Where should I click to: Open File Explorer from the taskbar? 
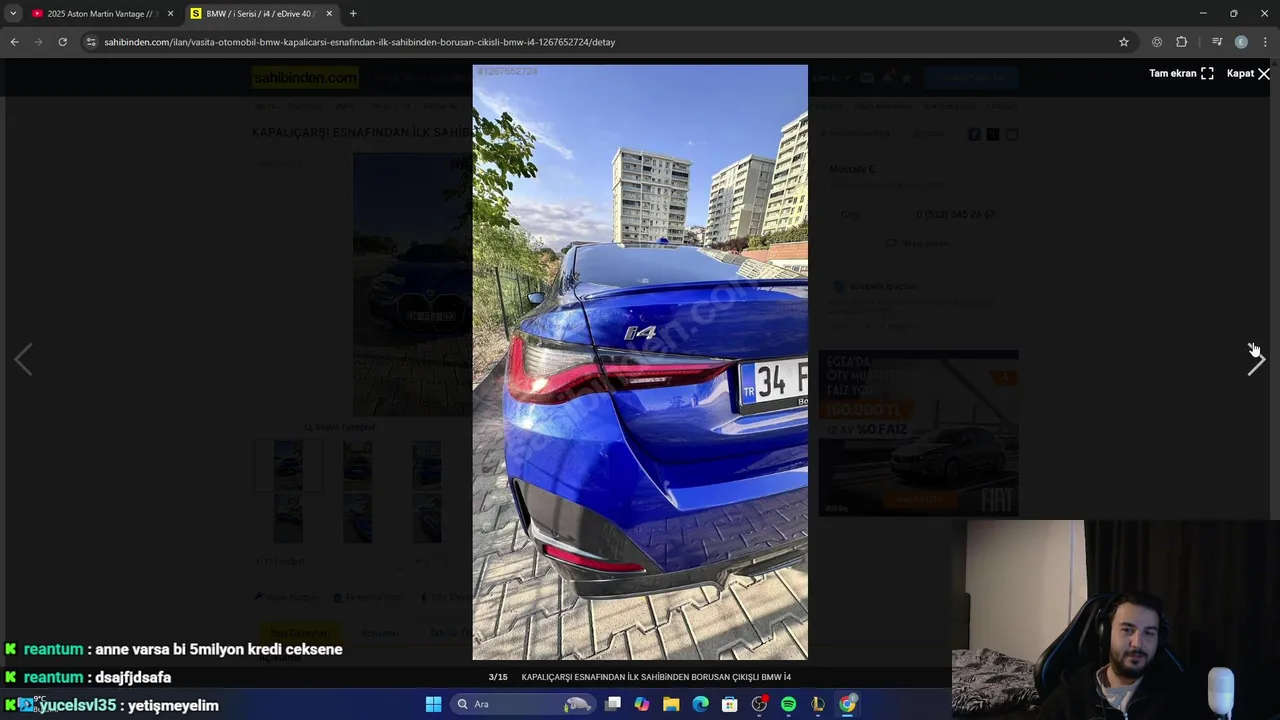tap(671, 704)
